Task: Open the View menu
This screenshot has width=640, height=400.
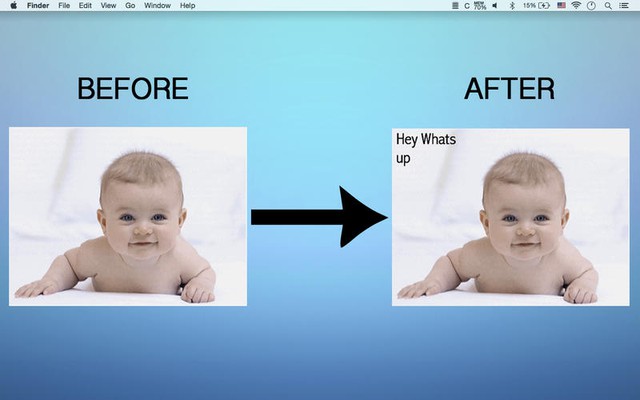Action: coord(108,5)
